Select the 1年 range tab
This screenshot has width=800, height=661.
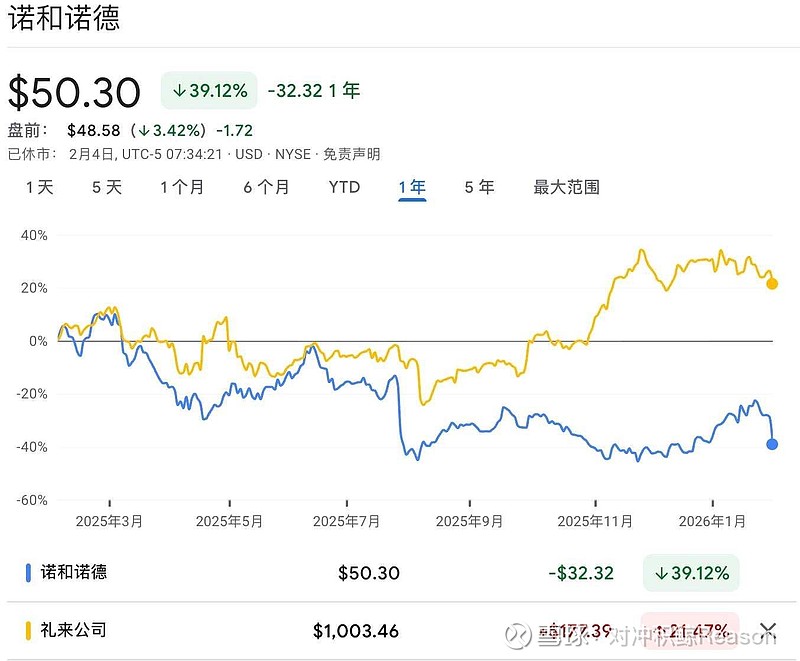tap(412, 187)
